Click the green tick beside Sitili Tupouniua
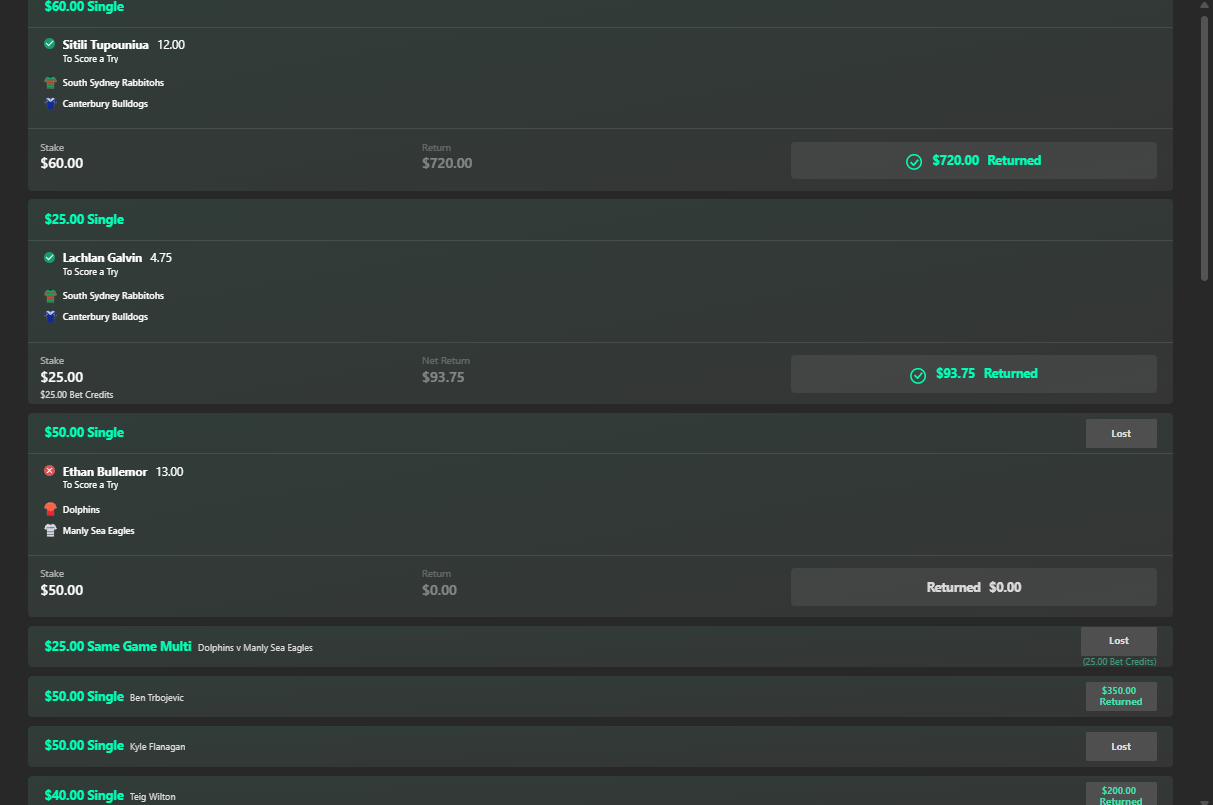The height and width of the screenshot is (805, 1213). (50, 44)
